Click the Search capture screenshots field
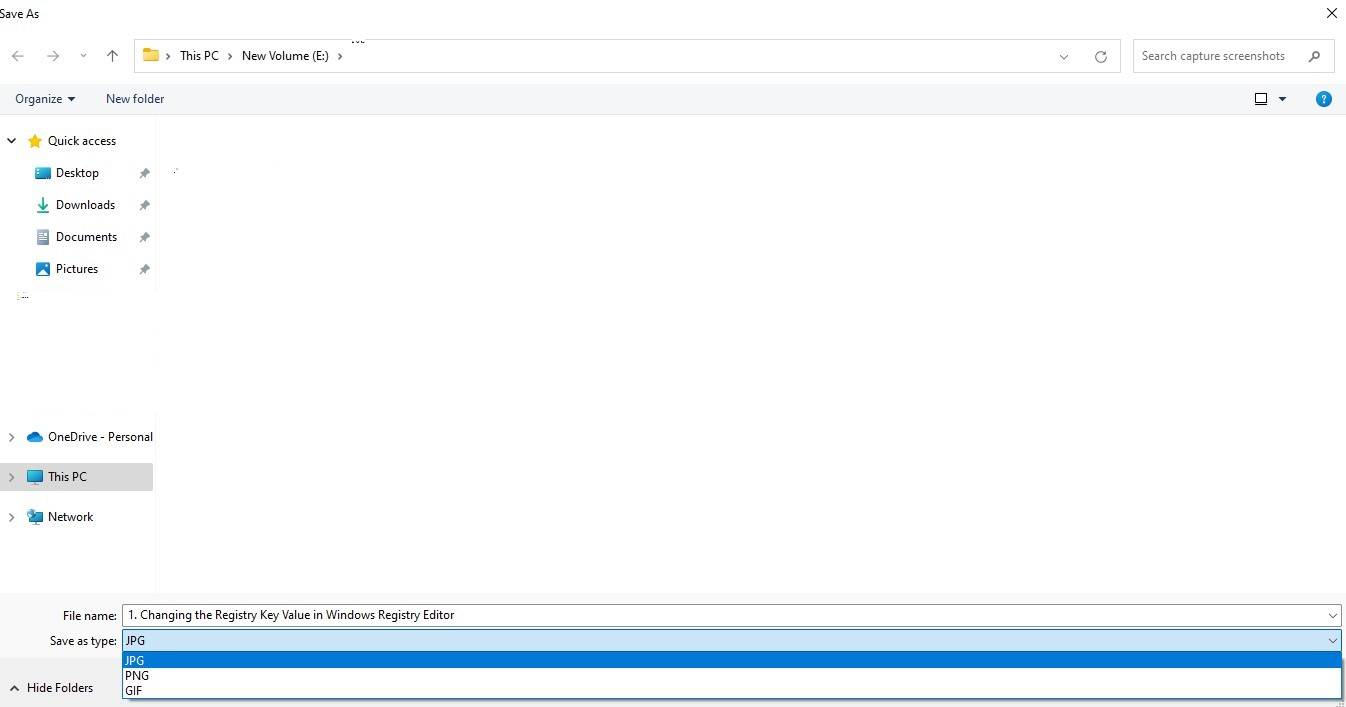The height and width of the screenshot is (707, 1346). tap(1218, 56)
